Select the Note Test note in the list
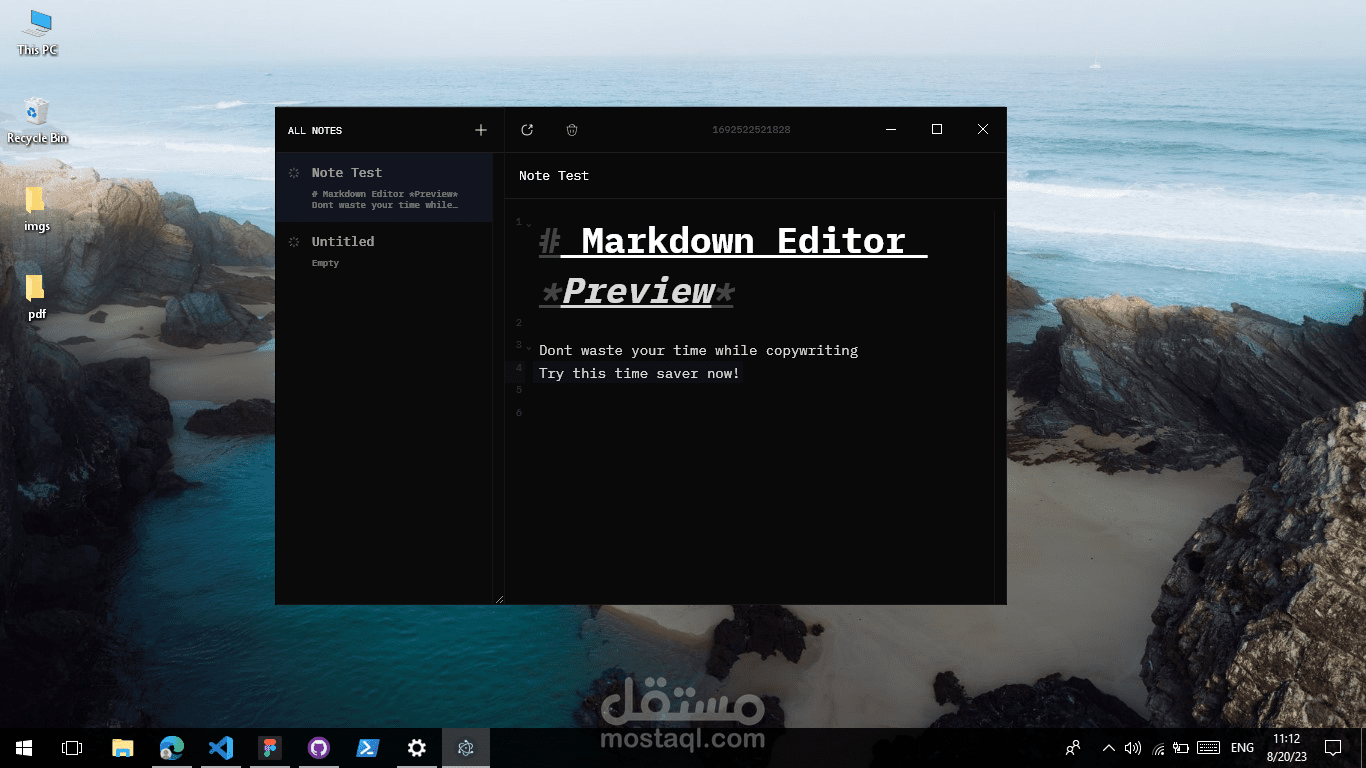Viewport: 1366px width, 768px height. tap(384, 187)
